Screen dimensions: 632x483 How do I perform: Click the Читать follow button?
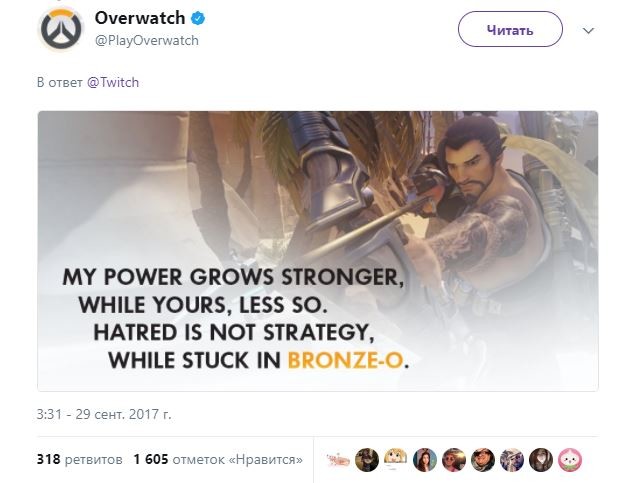510,29
